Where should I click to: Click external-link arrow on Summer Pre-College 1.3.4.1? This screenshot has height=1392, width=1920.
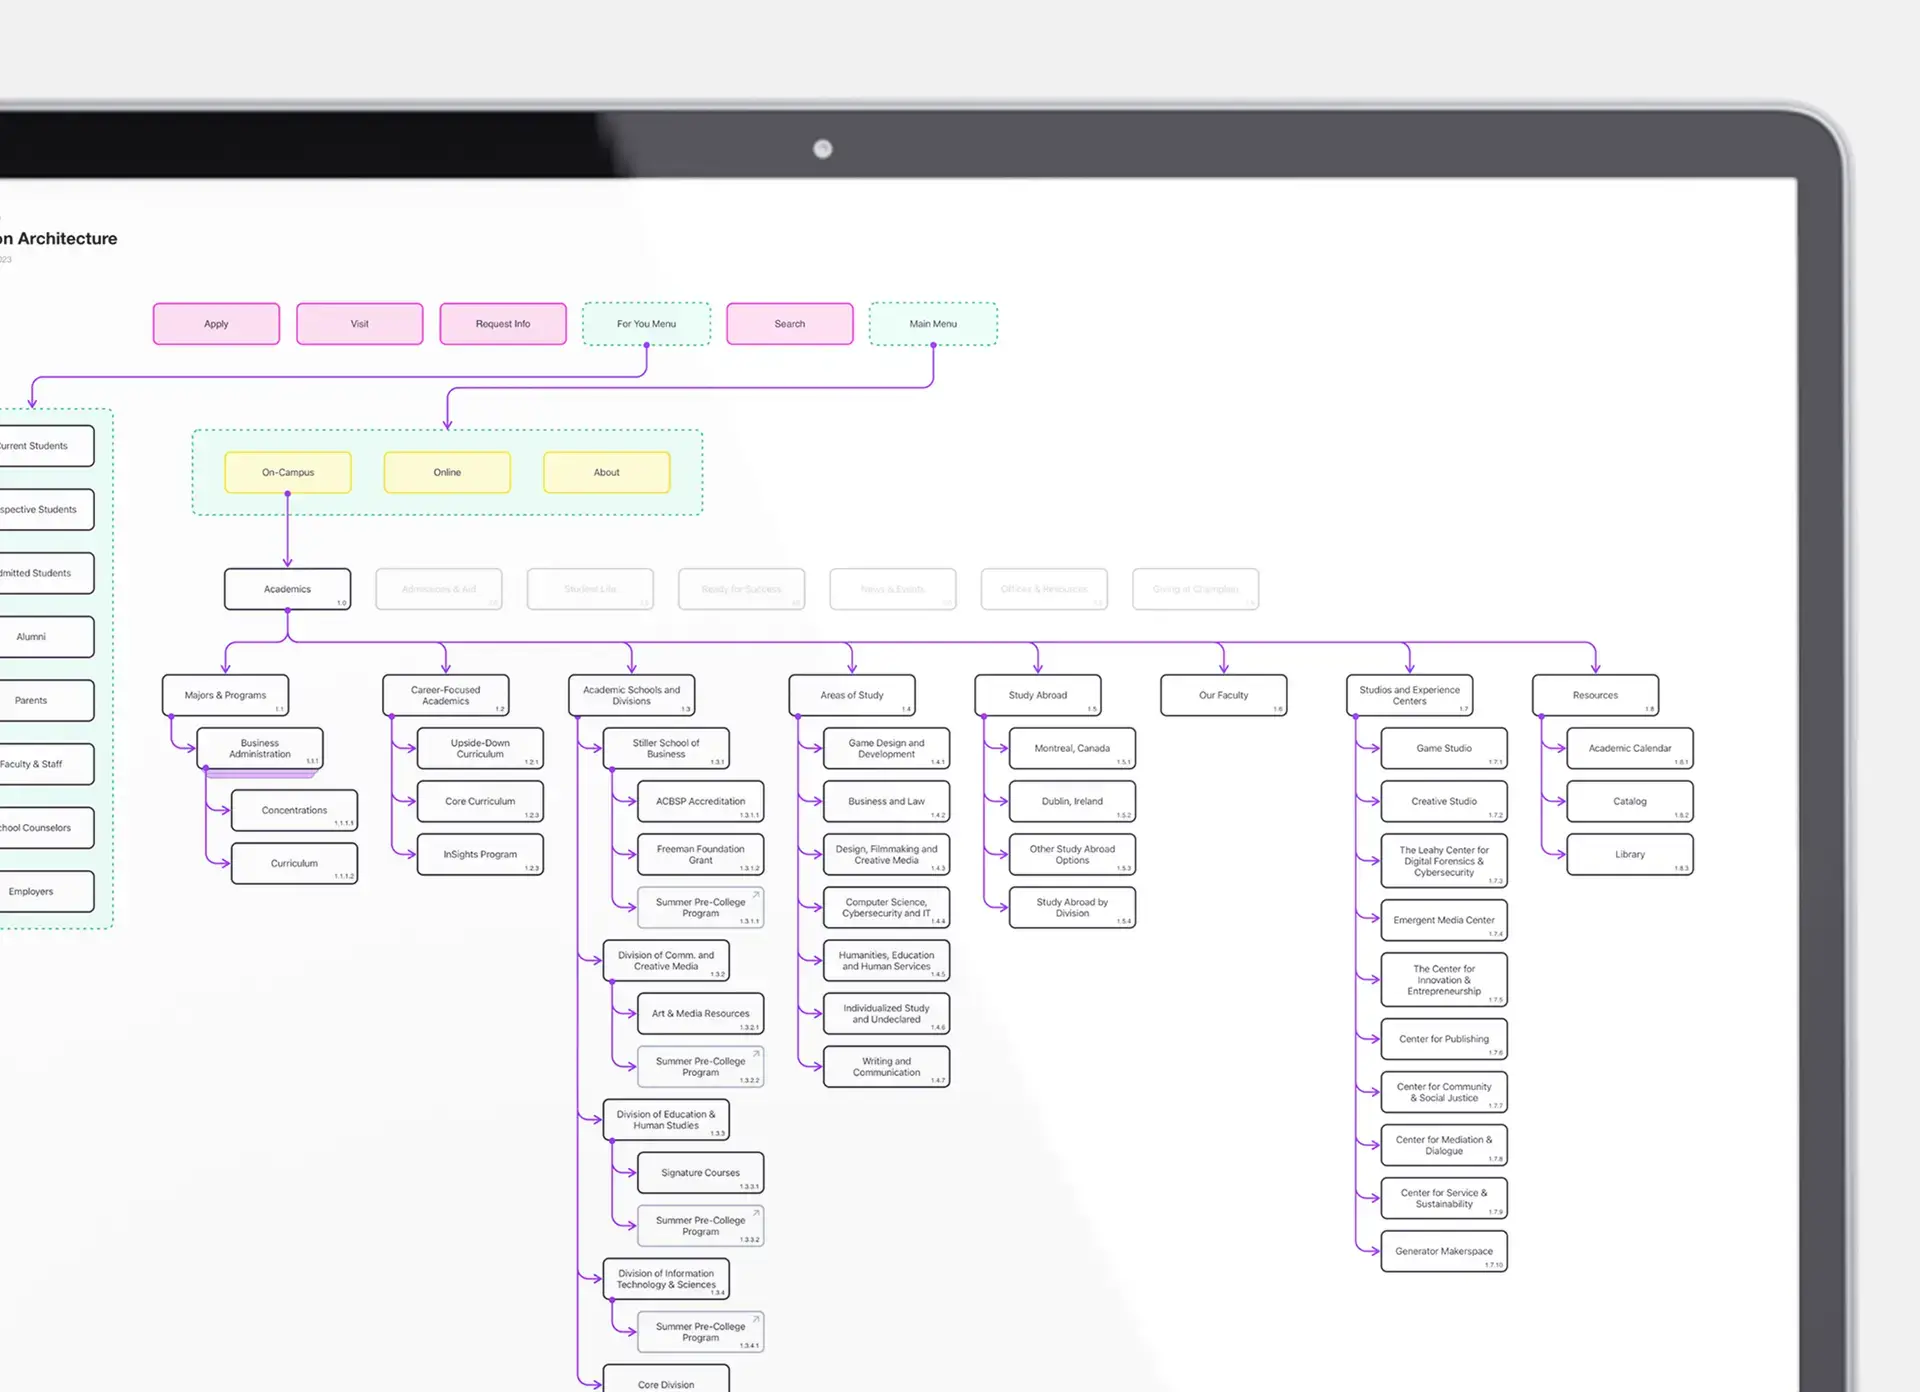coord(756,1319)
